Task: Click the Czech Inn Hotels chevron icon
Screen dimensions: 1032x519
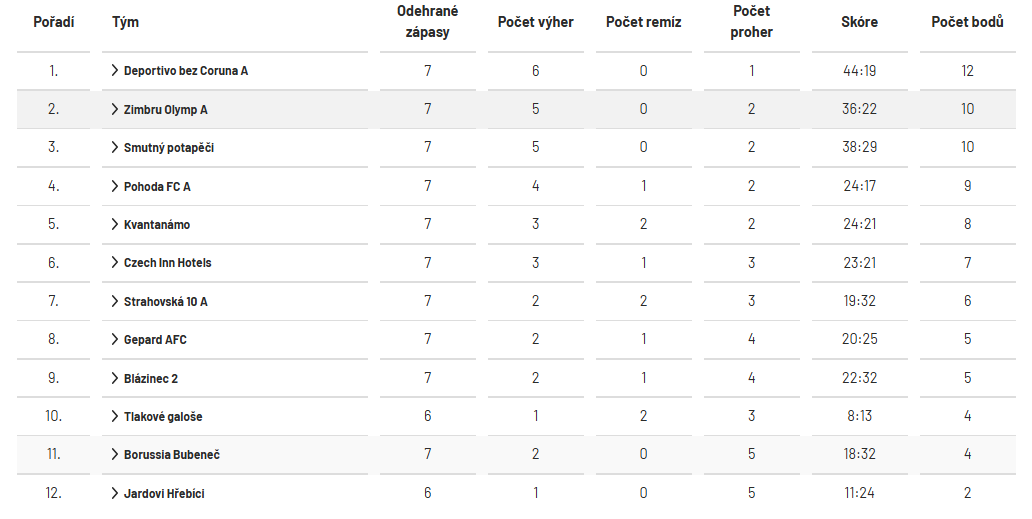Action: 115,262
